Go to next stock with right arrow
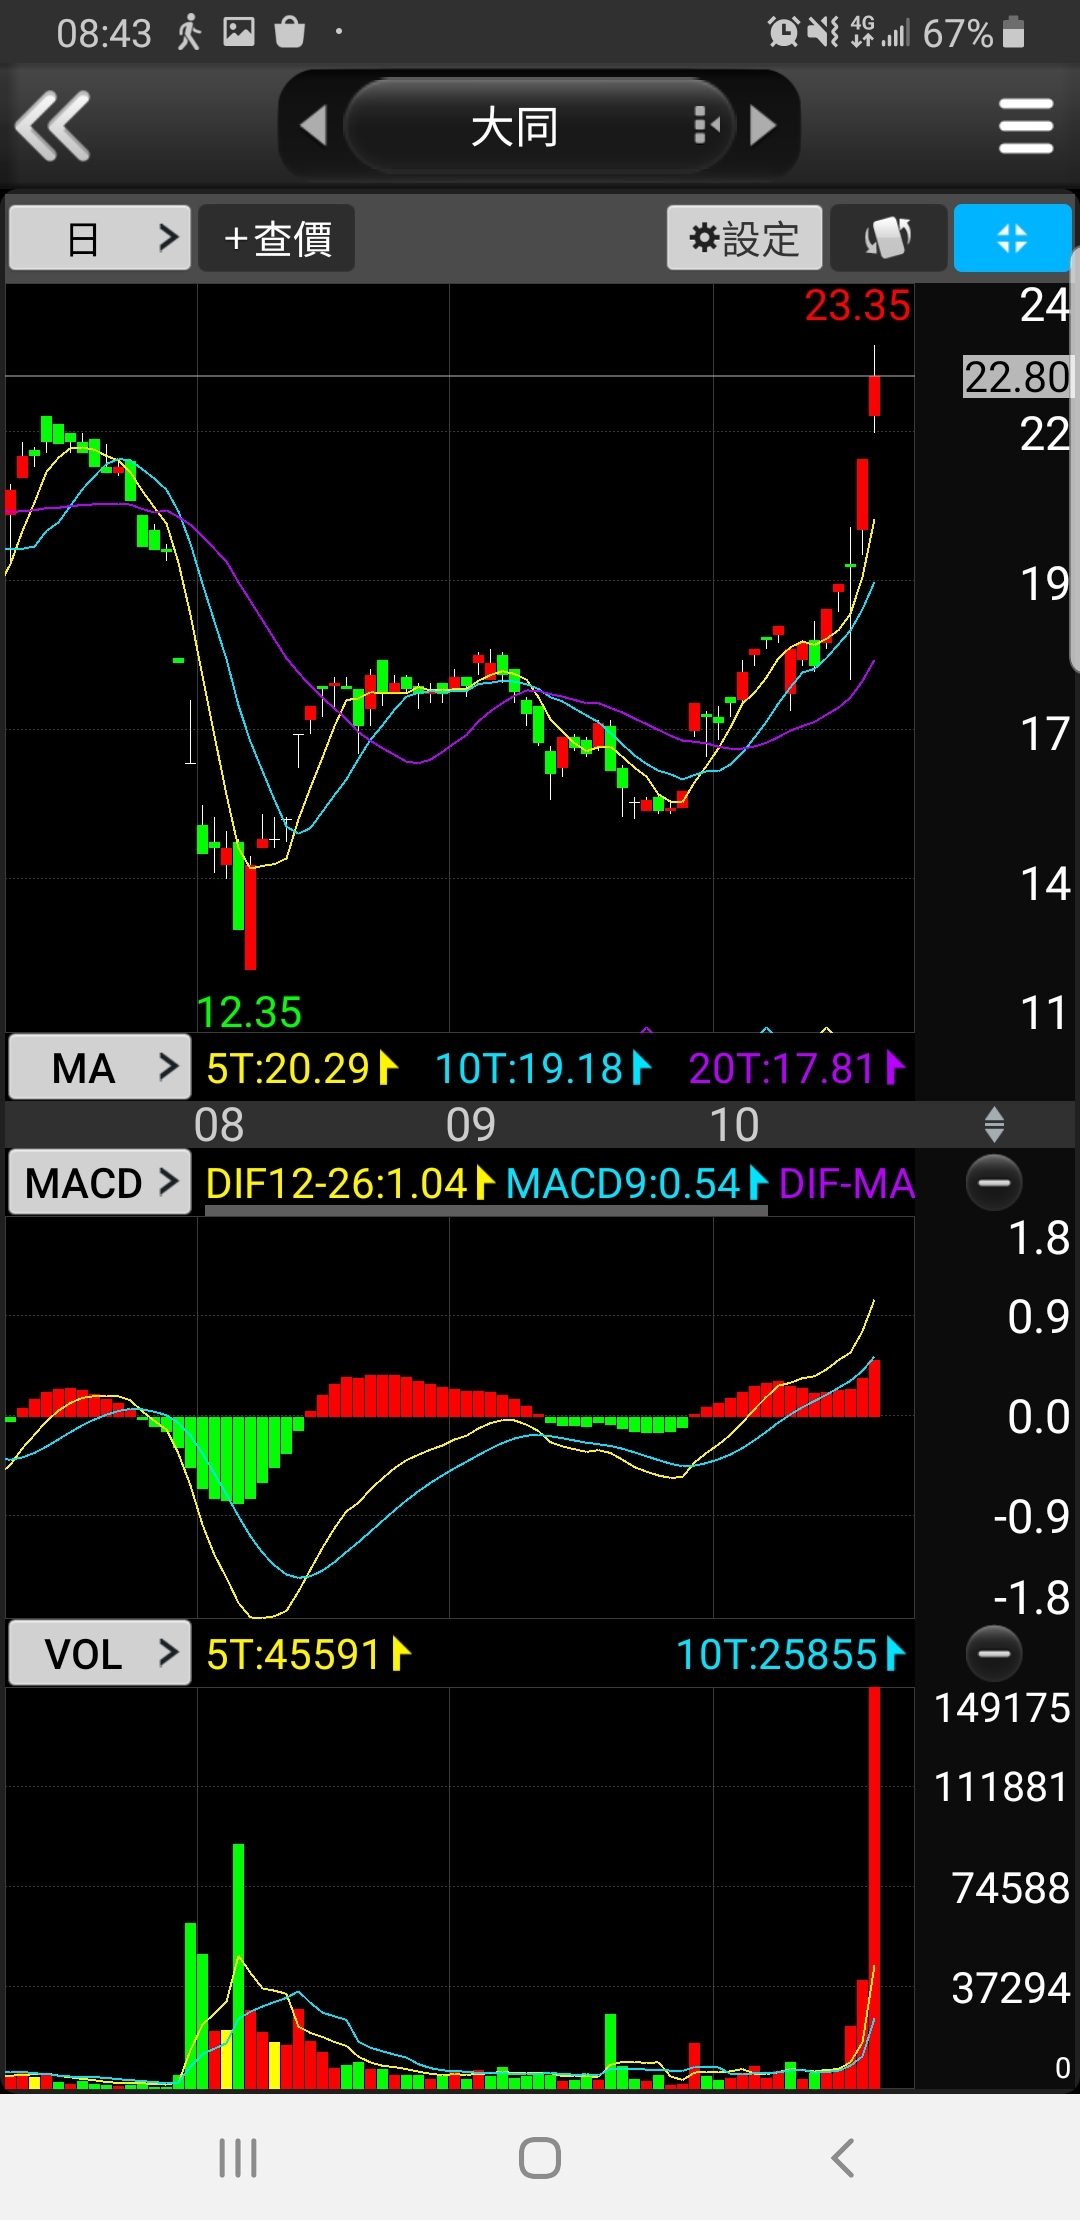The image size is (1080, 2220). (763, 126)
